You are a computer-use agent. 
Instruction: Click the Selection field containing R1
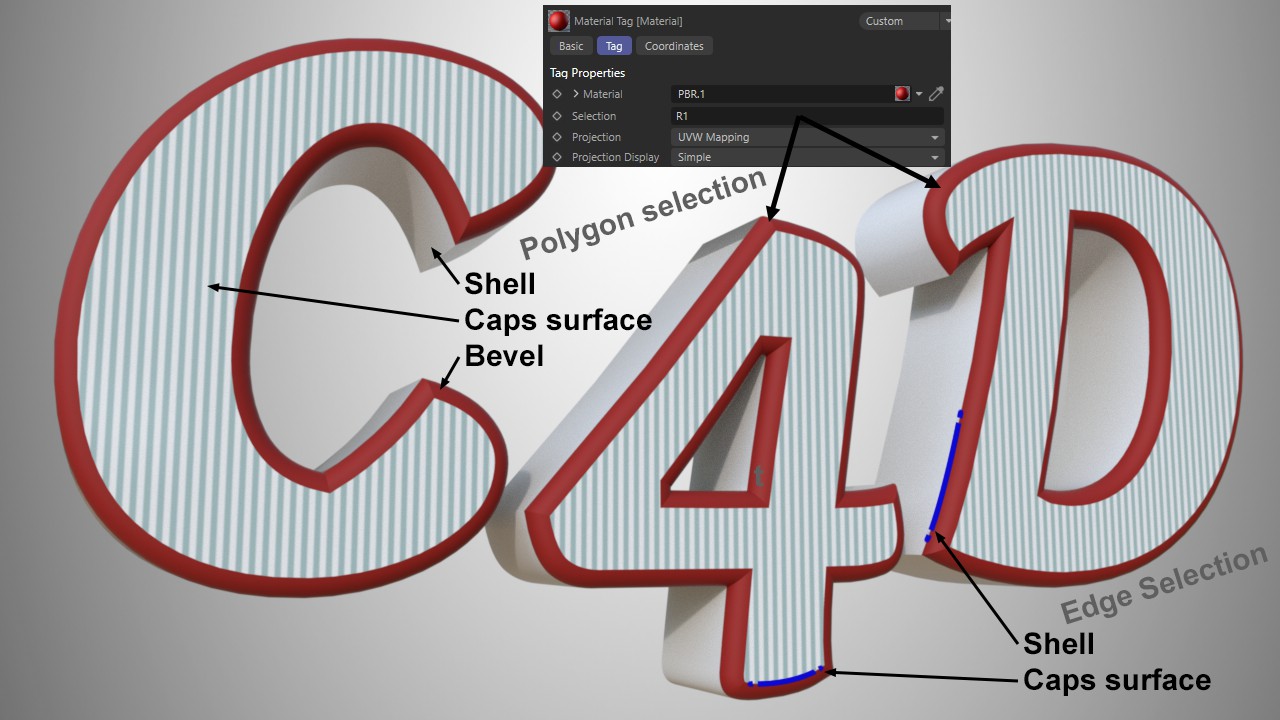[807, 116]
